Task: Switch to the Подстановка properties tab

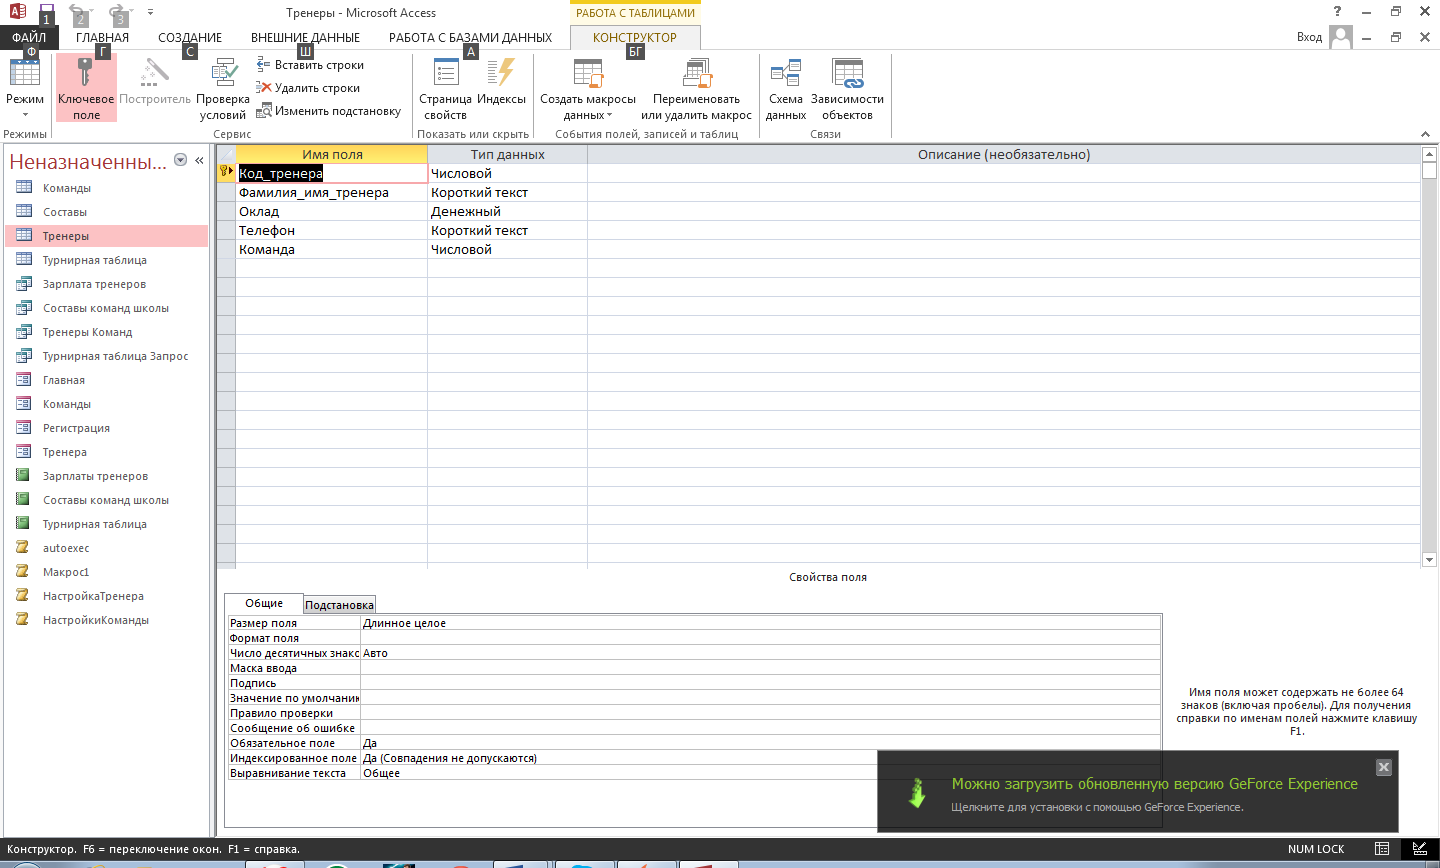Action: [340, 605]
